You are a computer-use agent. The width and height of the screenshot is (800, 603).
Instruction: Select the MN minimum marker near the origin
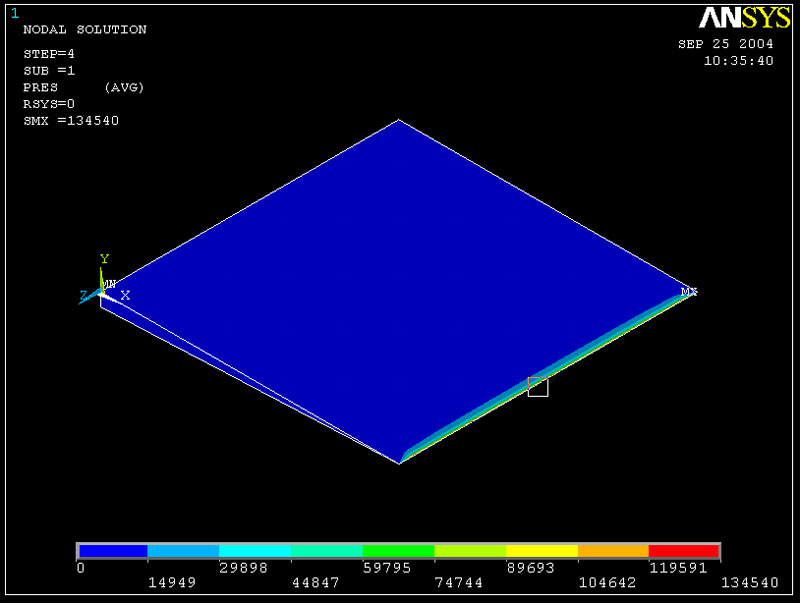click(109, 285)
